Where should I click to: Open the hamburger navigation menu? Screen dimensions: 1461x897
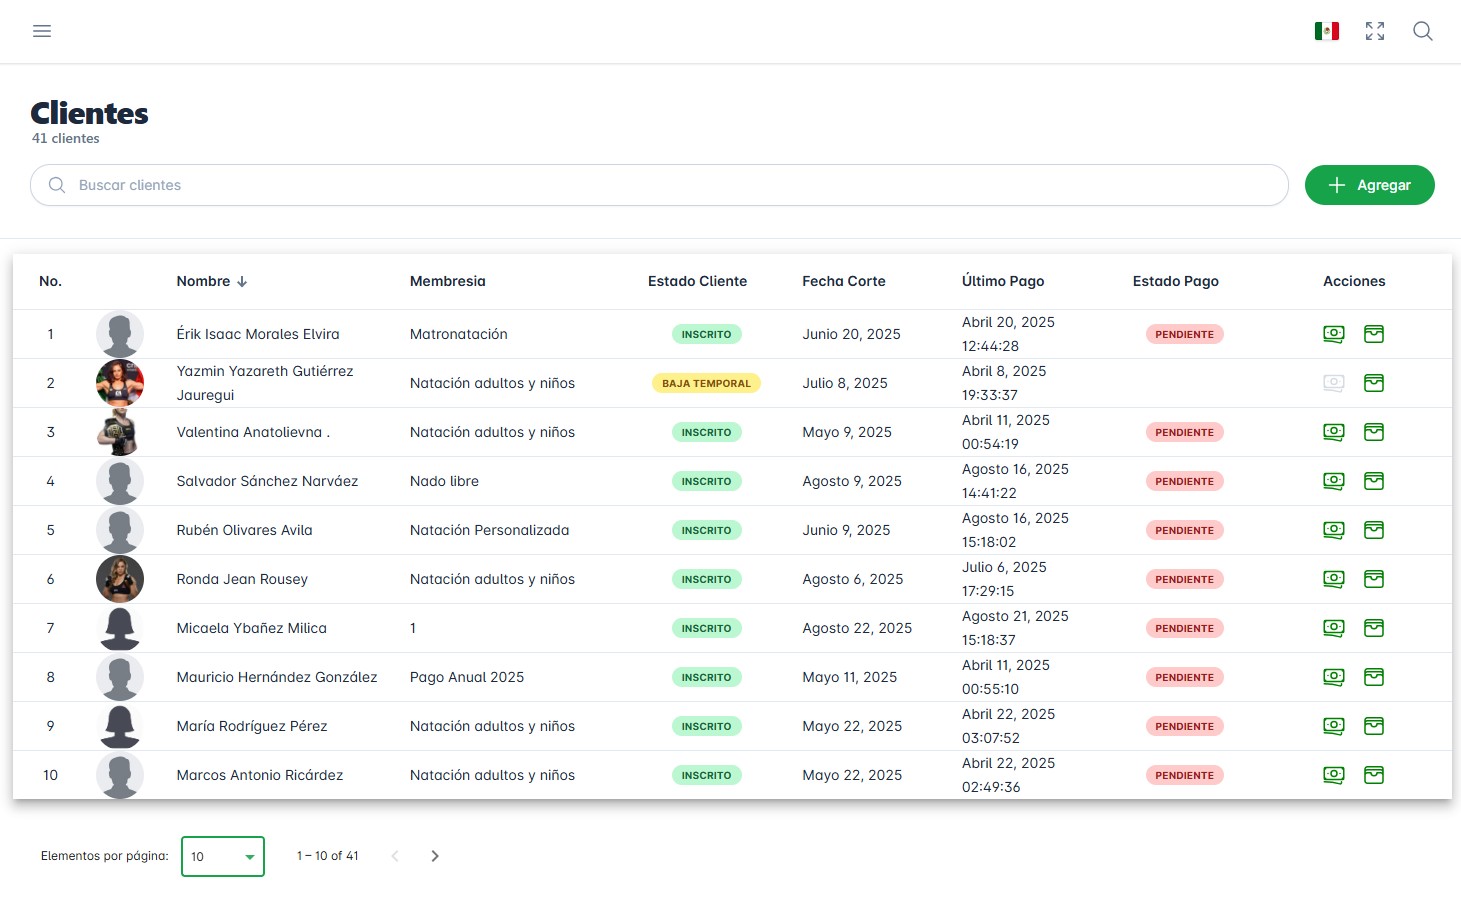click(42, 31)
